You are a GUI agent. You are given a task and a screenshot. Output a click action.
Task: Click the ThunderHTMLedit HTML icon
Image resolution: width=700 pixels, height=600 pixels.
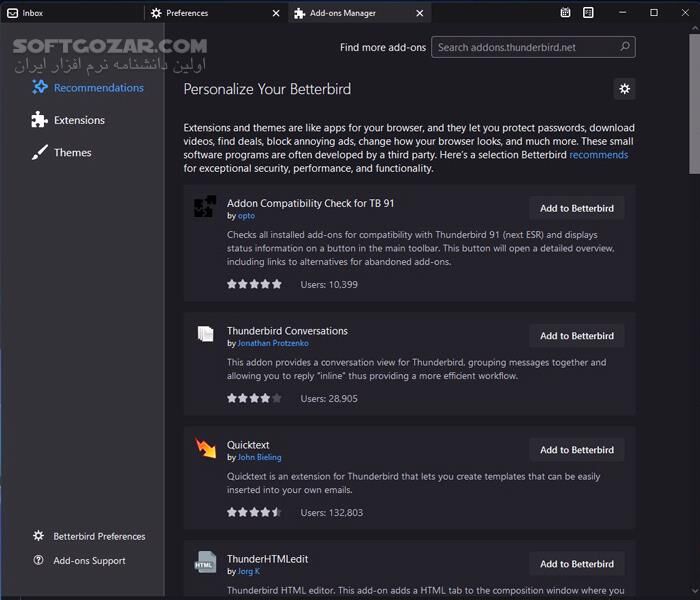click(205, 562)
